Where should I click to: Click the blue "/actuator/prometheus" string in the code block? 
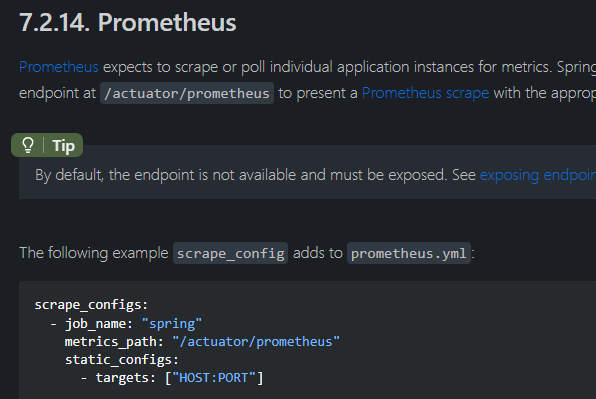[x=256, y=342]
